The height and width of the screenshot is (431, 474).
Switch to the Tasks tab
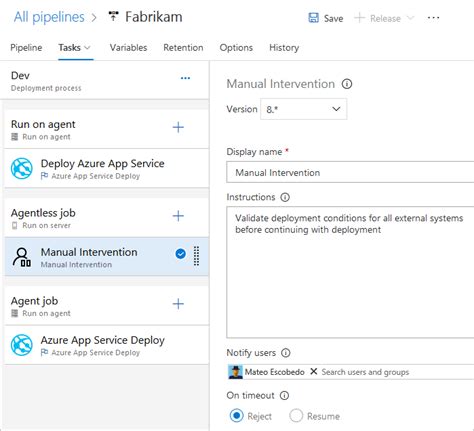[x=70, y=48]
